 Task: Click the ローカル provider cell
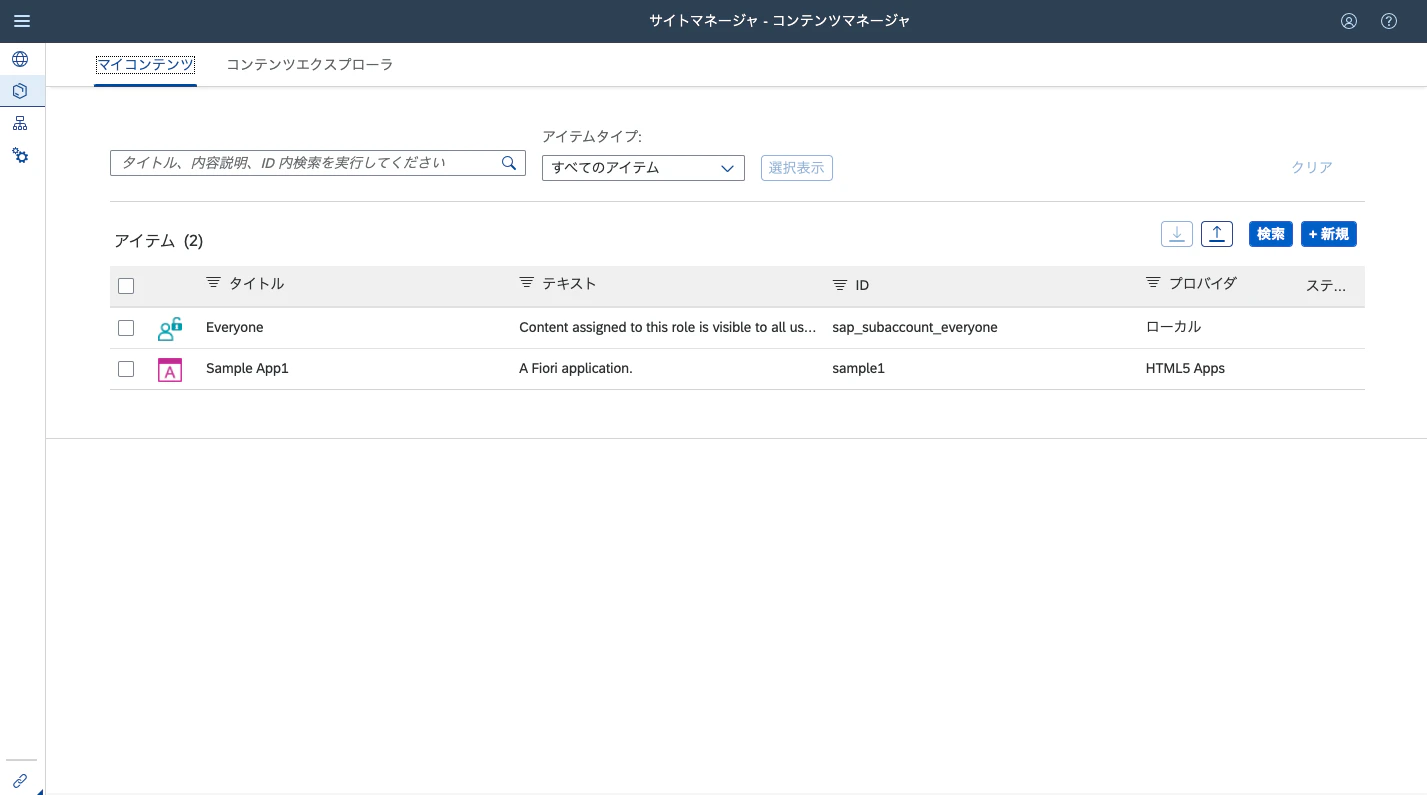click(x=1174, y=327)
